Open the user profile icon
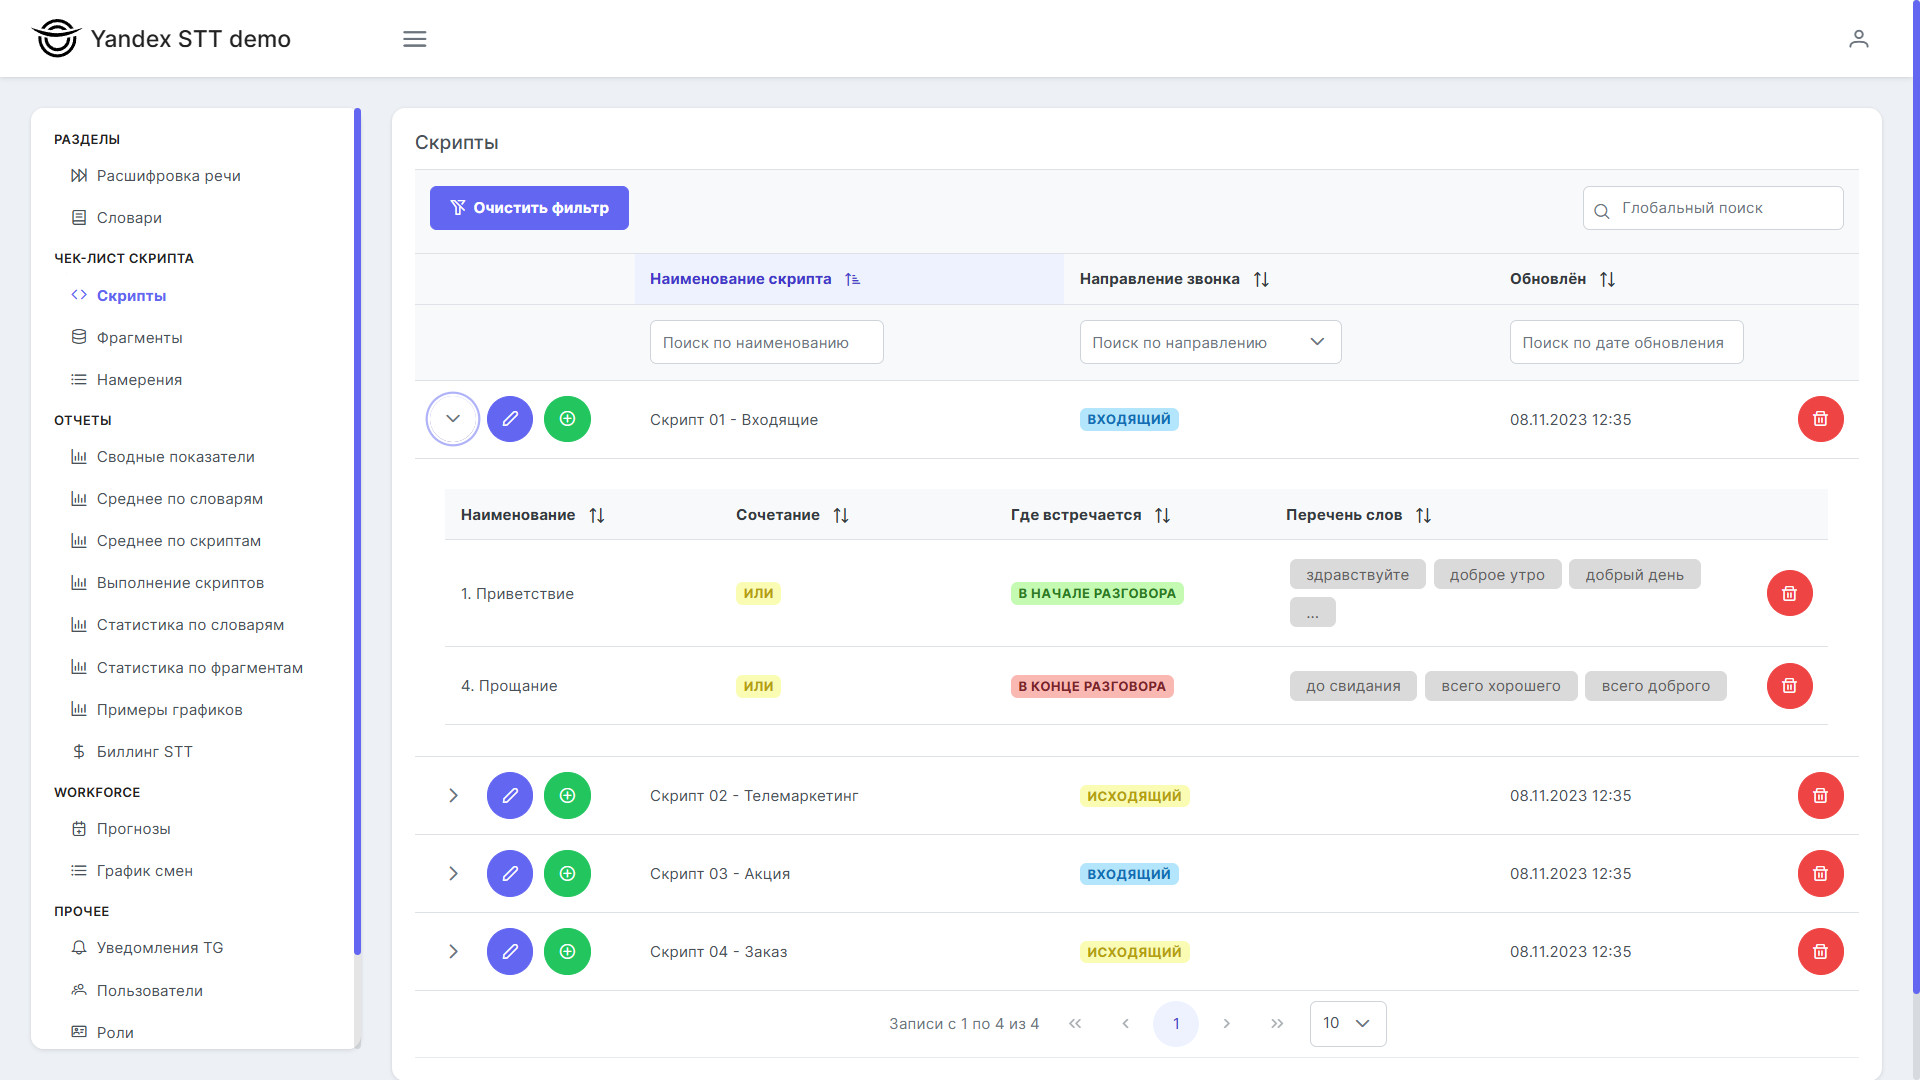The width and height of the screenshot is (1920, 1080). pyautogui.click(x=1858, y=39)
